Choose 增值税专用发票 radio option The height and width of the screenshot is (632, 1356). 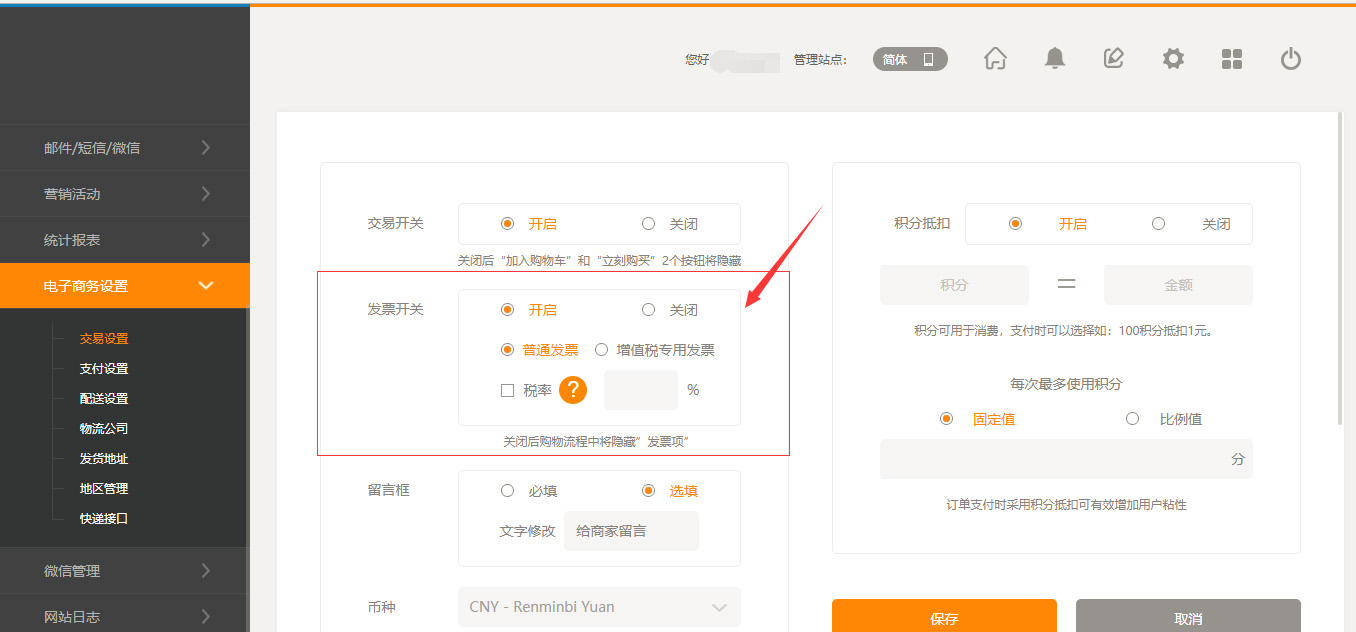[602, 350]
